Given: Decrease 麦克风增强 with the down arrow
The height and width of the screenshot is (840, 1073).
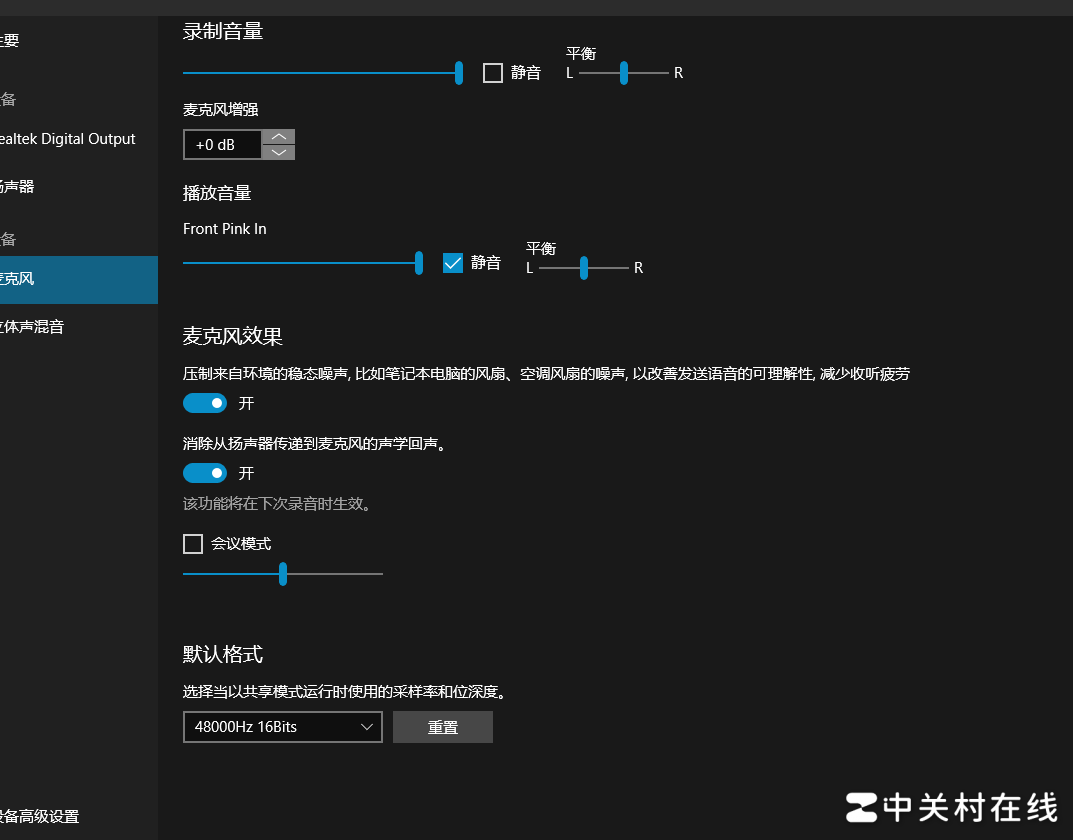Looking at the screenshot, I should coord(278,152).
